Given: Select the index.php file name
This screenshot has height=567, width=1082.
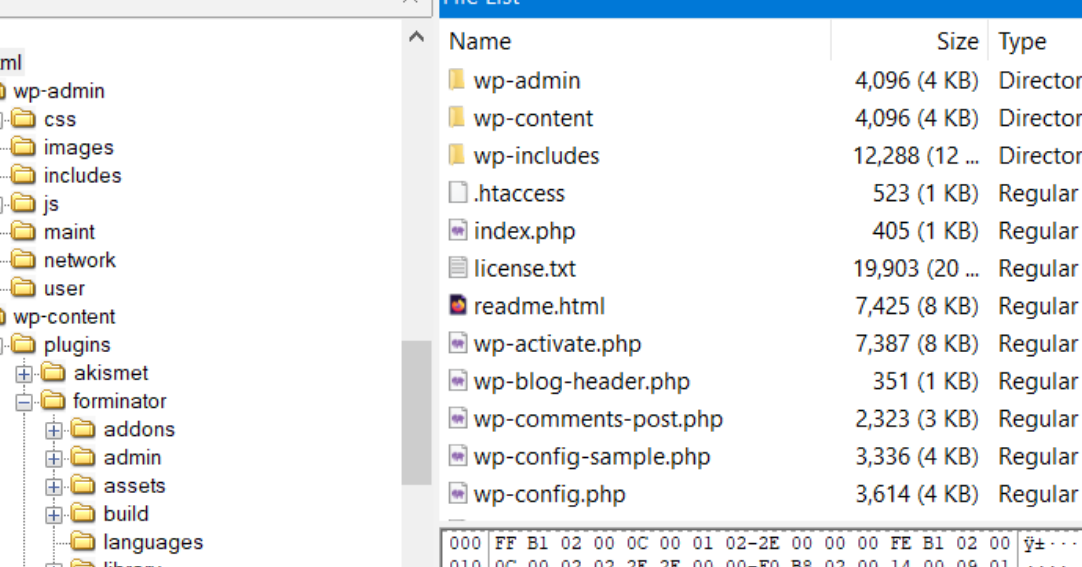Looking at the screenshot, I should point(524,230).
